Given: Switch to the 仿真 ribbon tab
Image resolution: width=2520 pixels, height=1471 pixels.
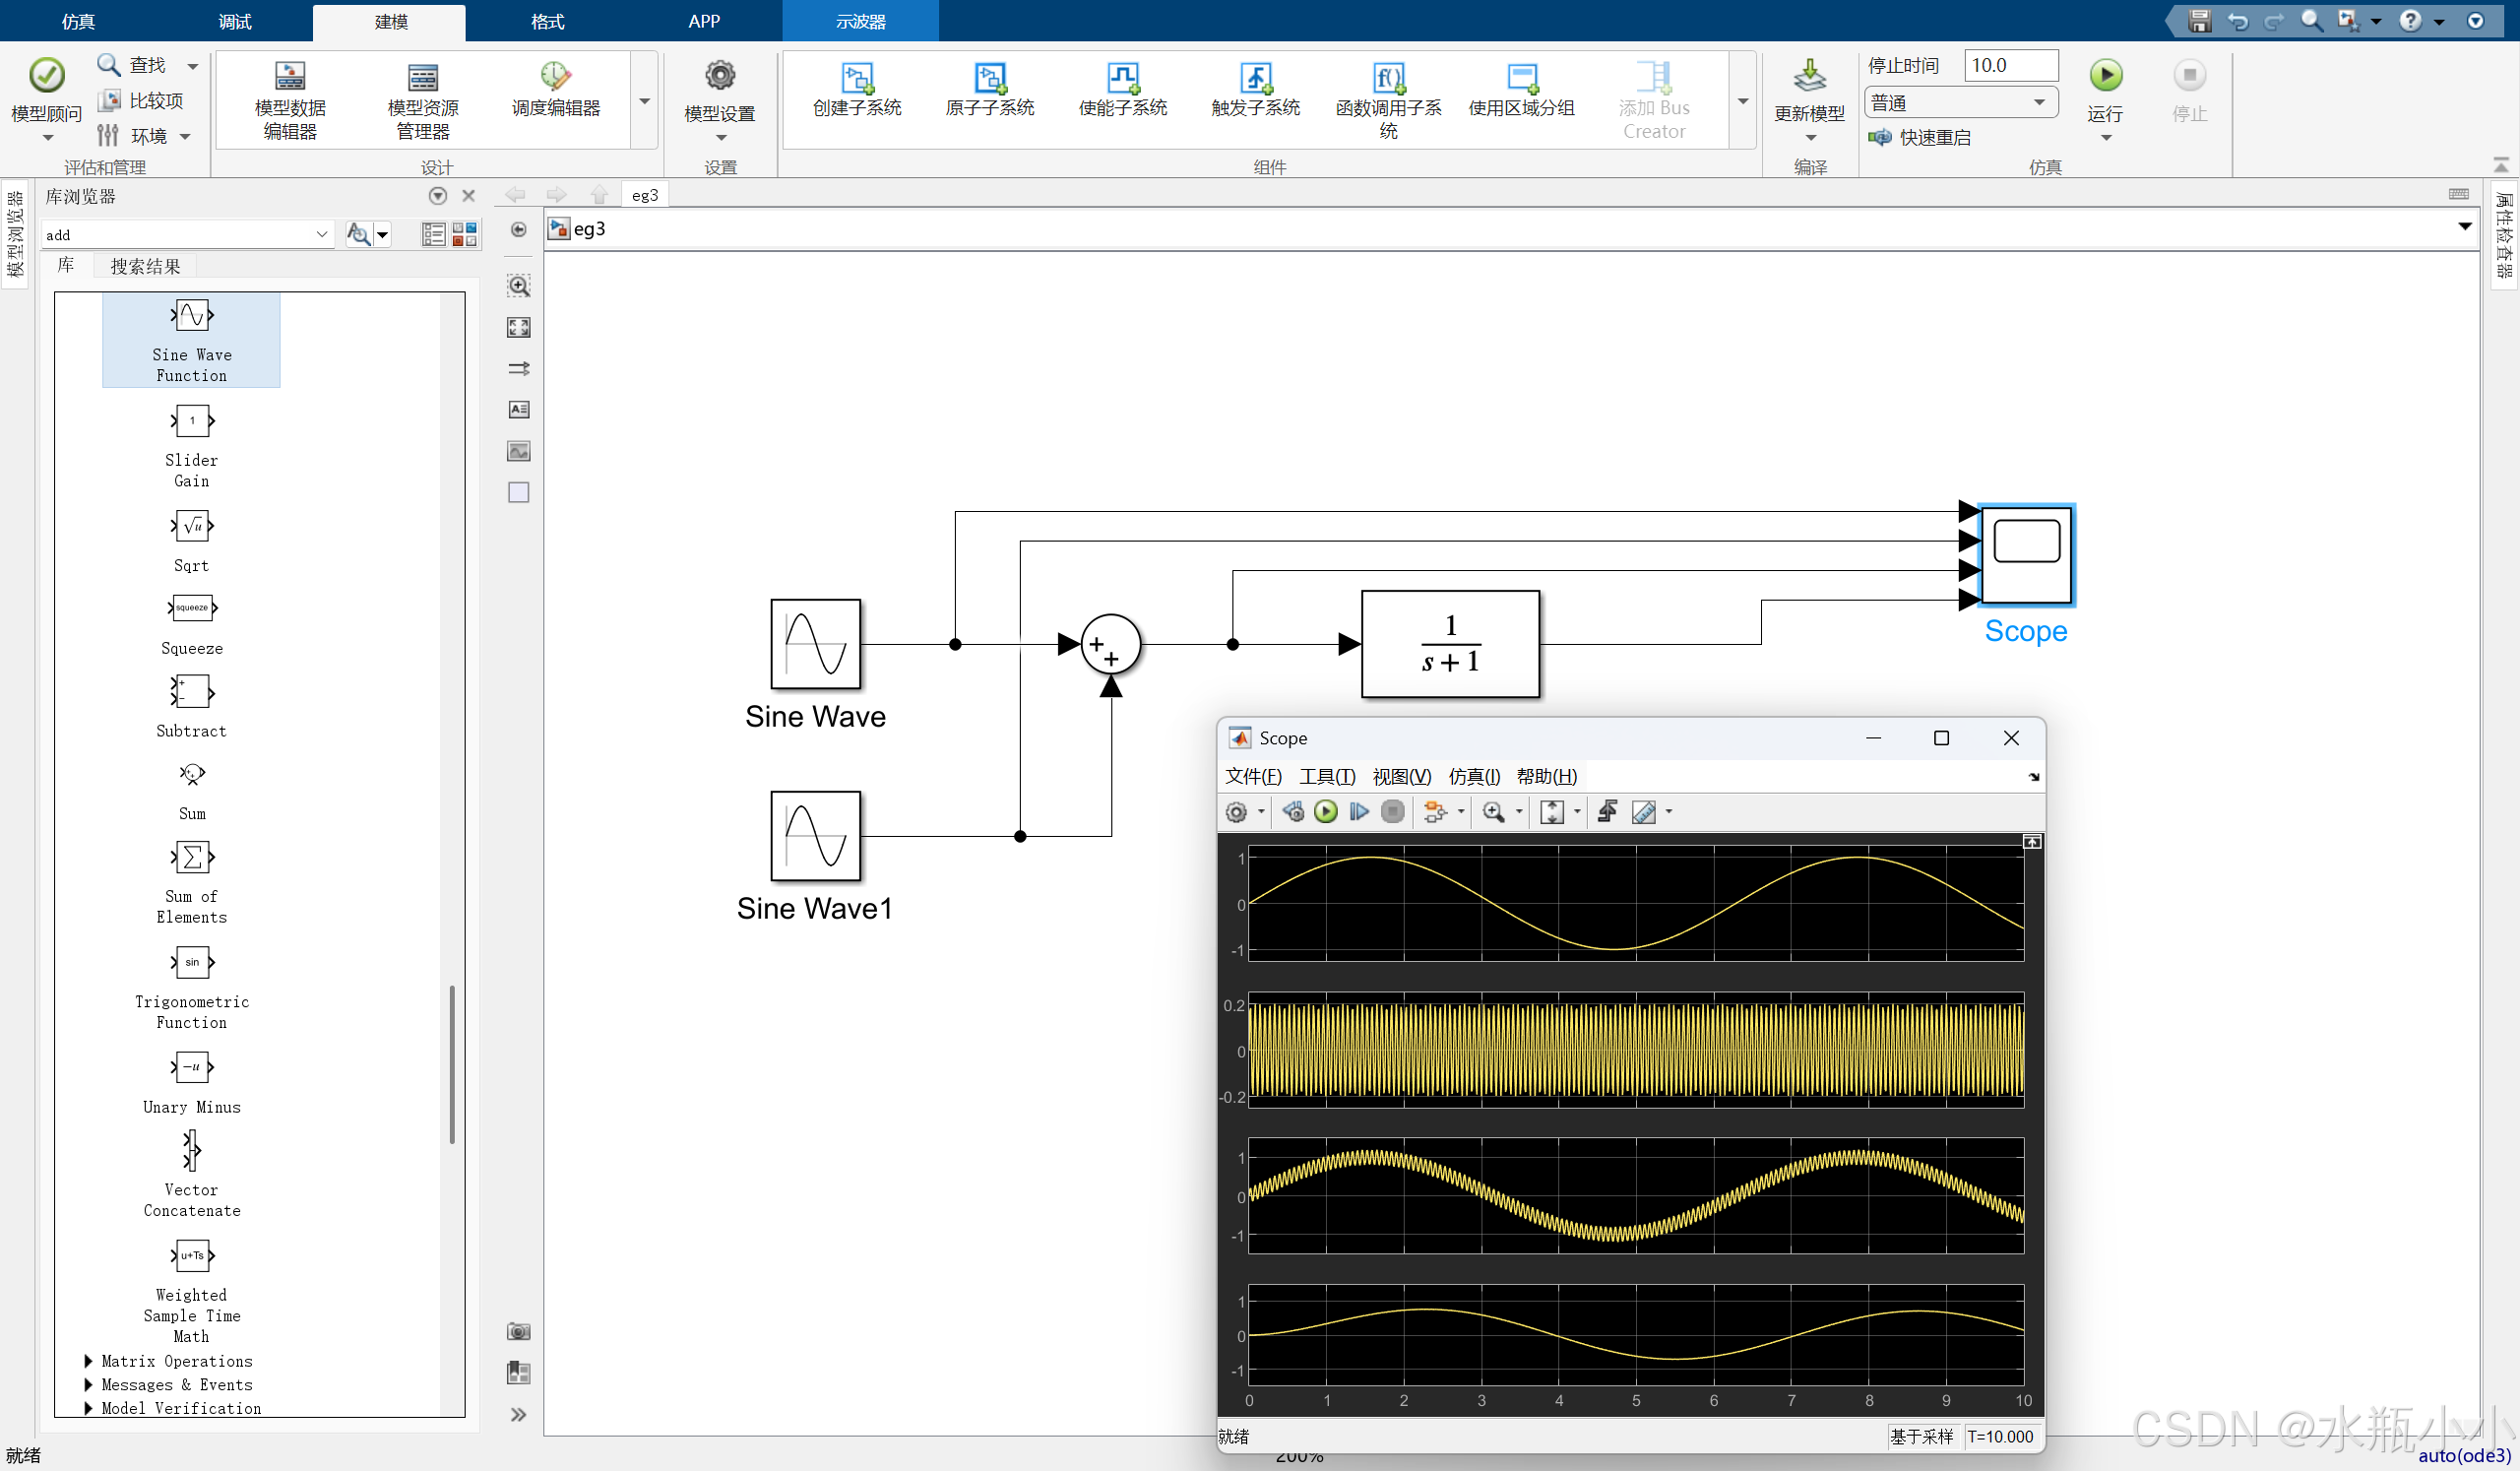Looking at the screenshot, I should (78, 21).
